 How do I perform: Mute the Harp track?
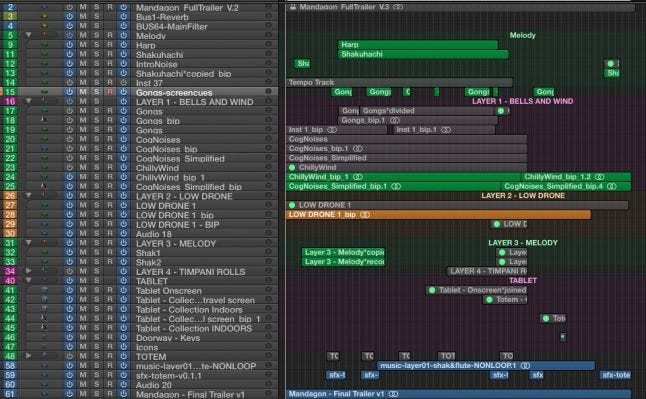pyautogui.click(x=83, y=45)
